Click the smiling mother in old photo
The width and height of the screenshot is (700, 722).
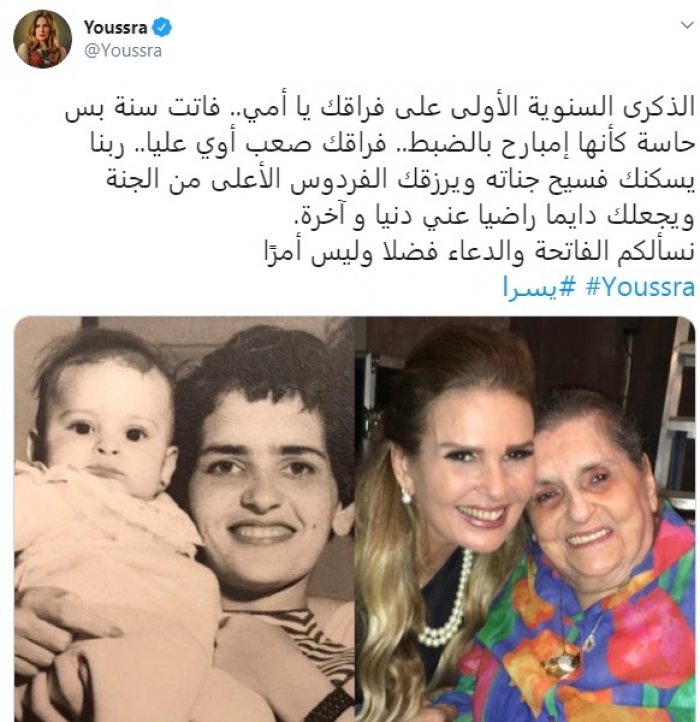coord(267,470)
